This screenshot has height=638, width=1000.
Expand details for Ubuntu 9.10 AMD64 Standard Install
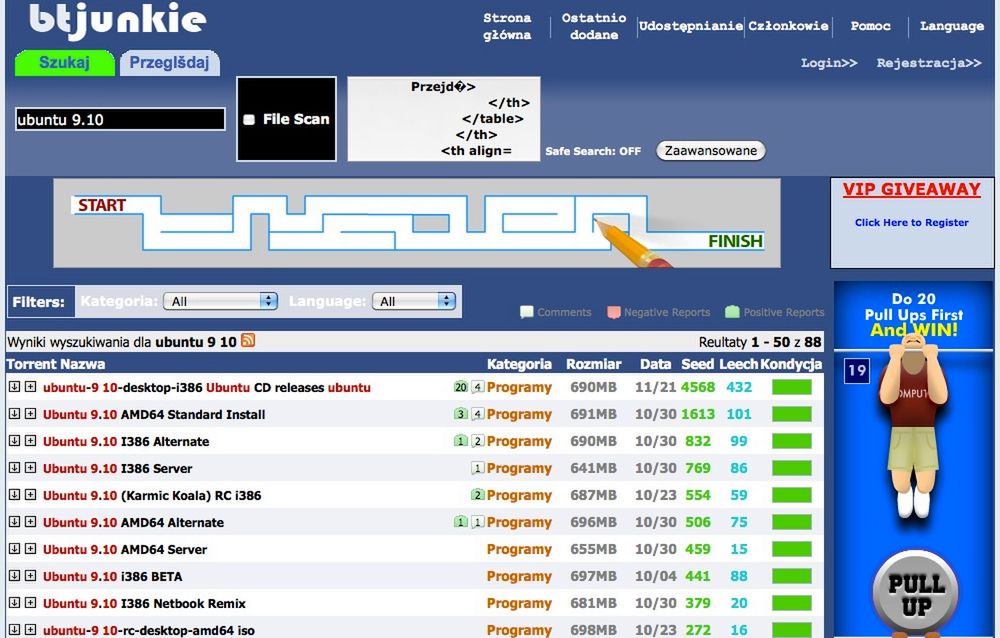(x=30, y=413)
